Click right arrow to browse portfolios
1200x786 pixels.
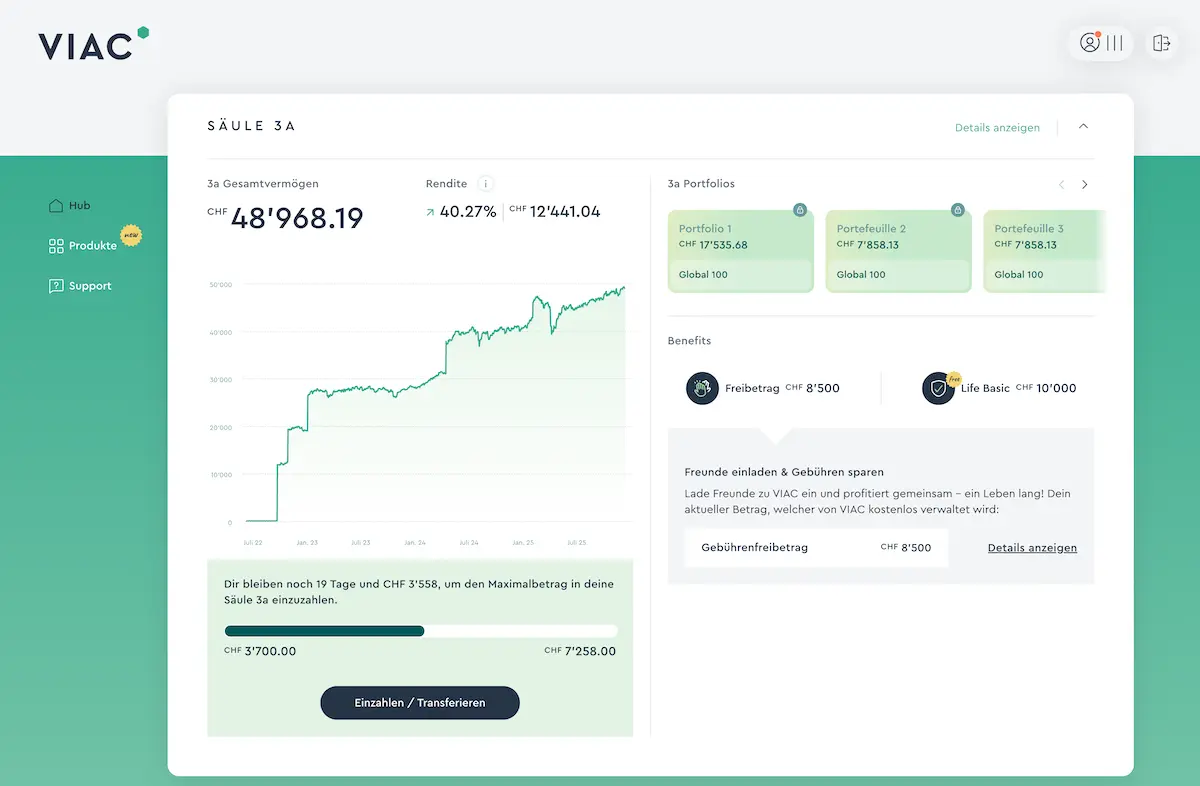pyautogui.click(x=1086, y=185)
